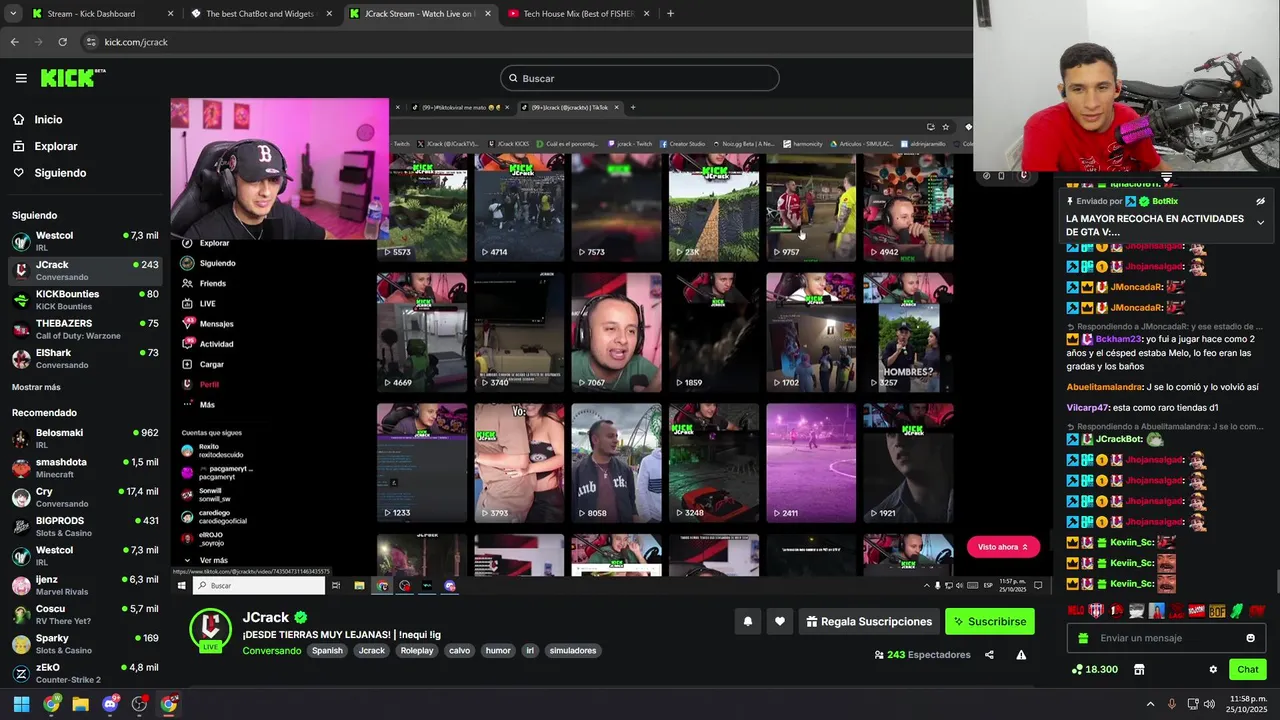
Task: Click the Visto ahora button
Action: tap(1003, 547)
